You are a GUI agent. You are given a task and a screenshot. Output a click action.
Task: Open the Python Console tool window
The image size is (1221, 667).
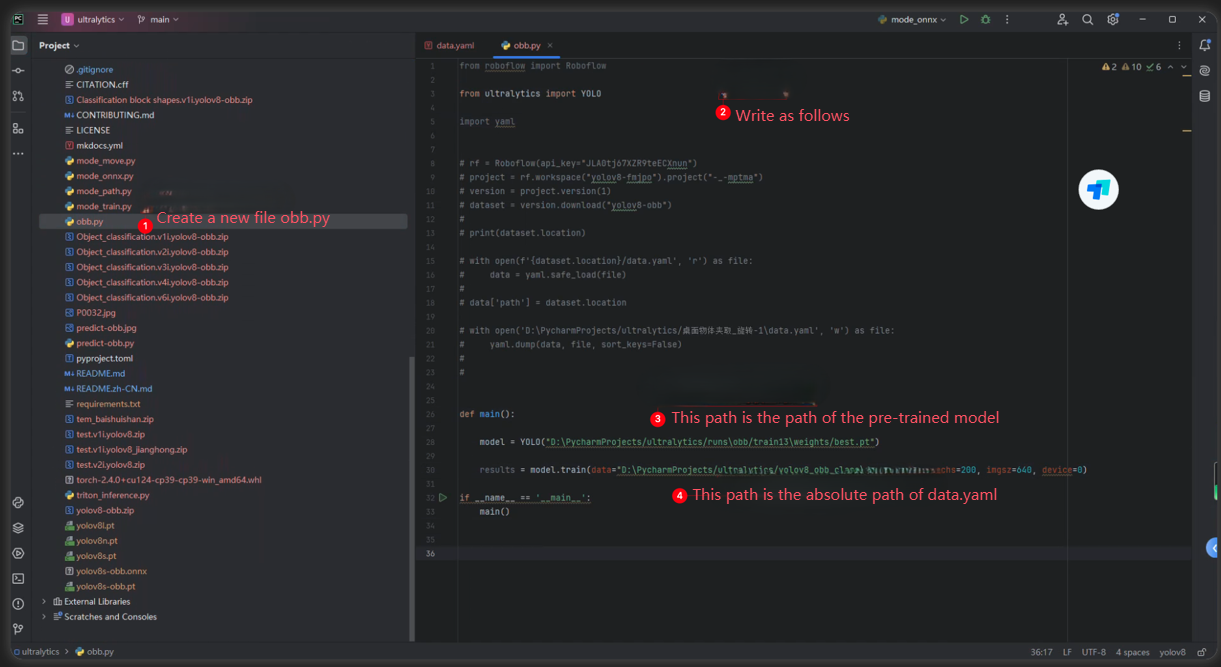[x=18, y=503]
